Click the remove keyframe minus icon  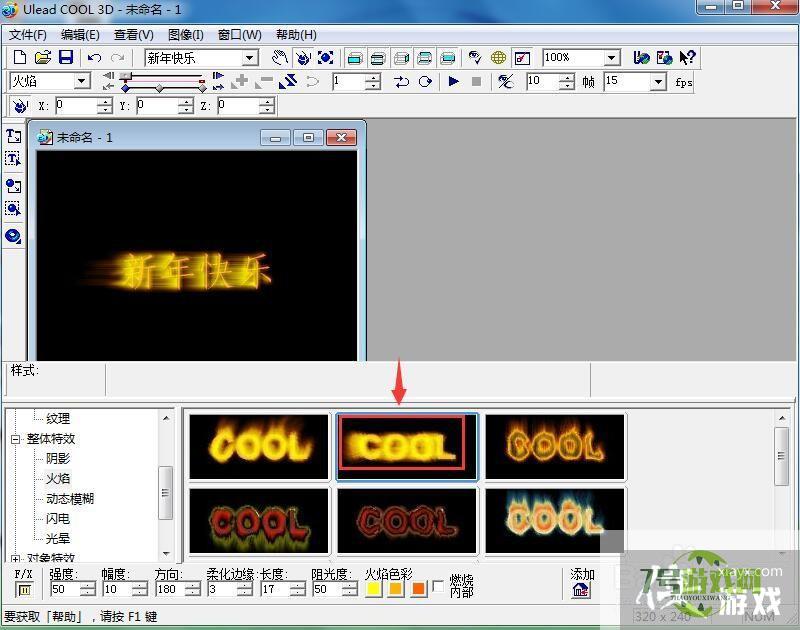click(263, 82)
